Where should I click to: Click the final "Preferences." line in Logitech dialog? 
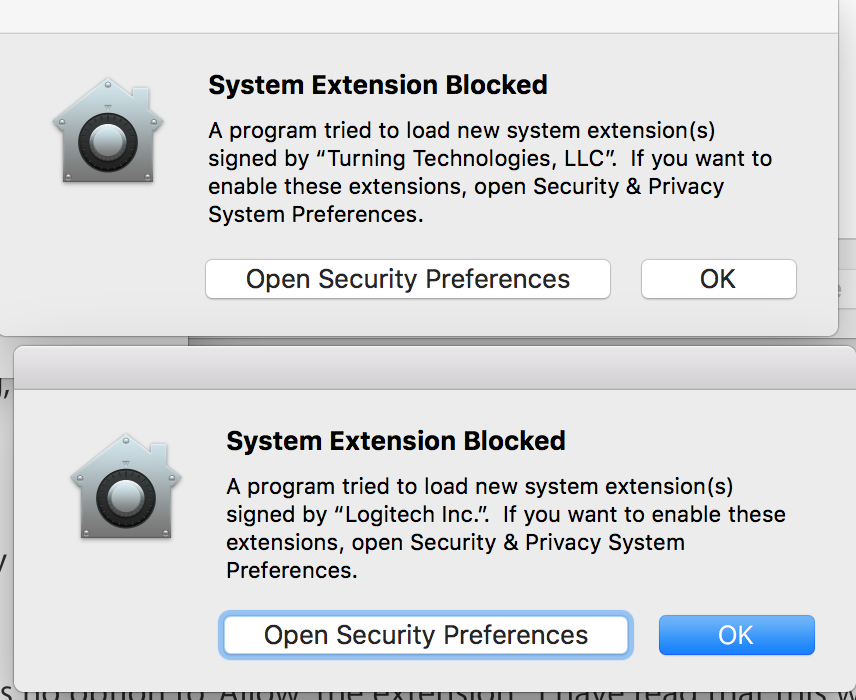coord(292,571)
